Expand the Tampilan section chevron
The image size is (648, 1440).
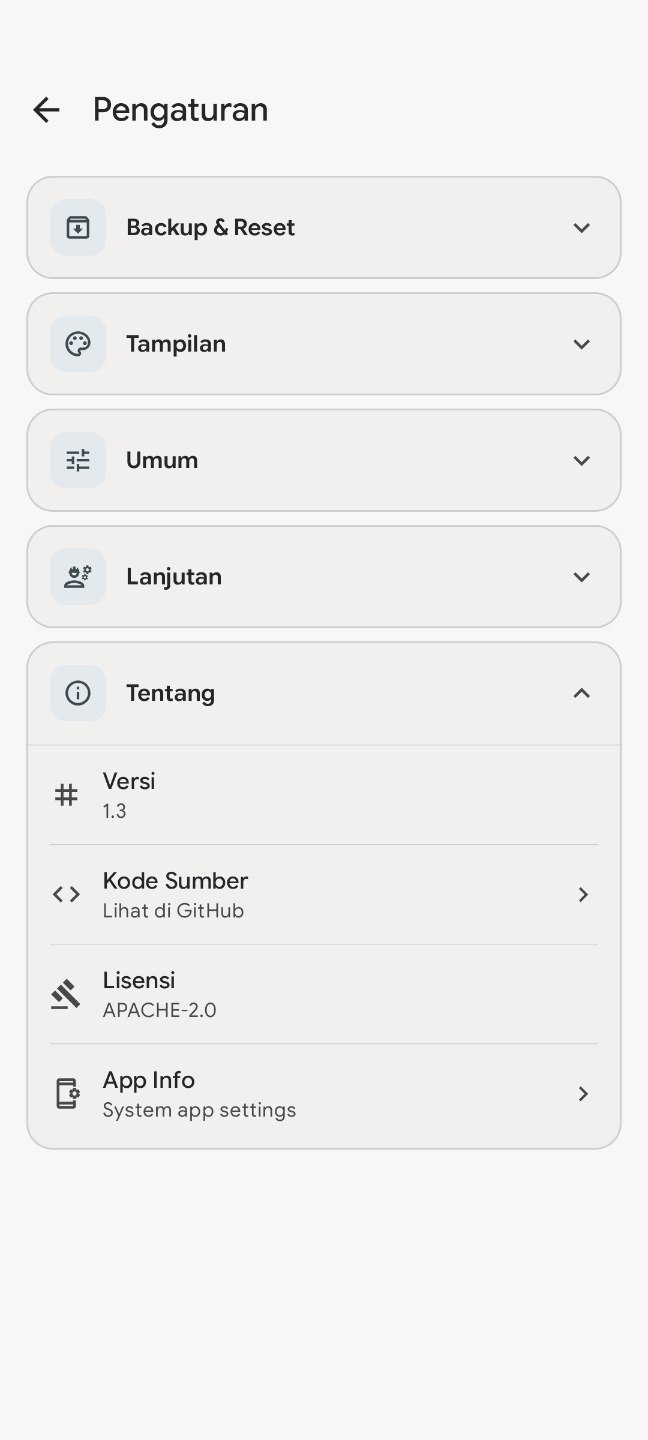tap(582, 344)
